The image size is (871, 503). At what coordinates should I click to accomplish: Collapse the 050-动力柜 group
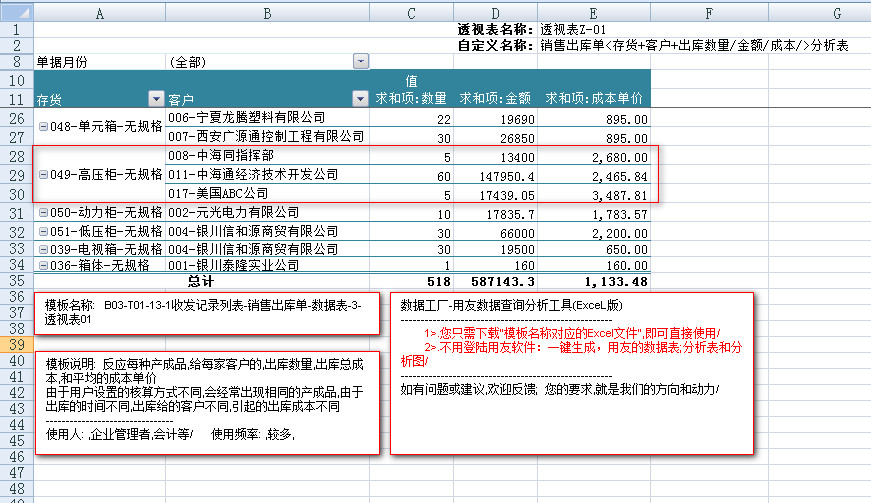click(42, 213)
